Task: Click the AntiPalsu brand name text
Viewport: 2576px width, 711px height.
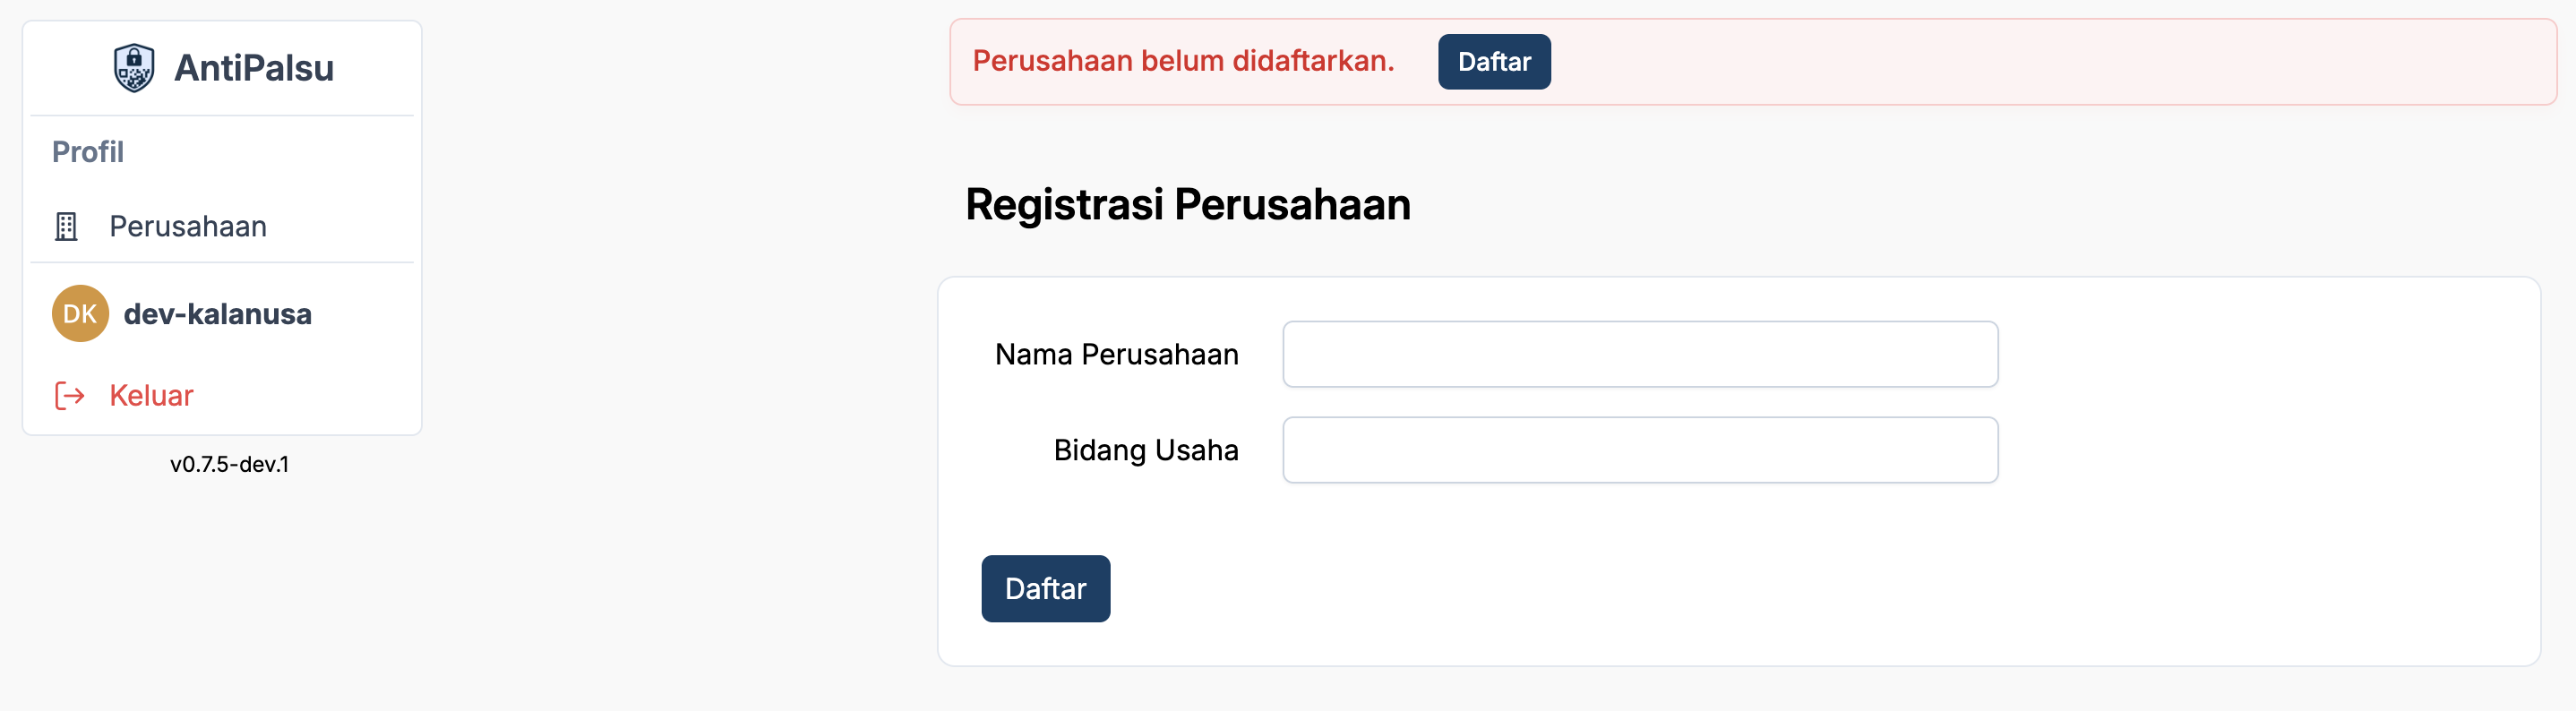Action: point(254,68)
